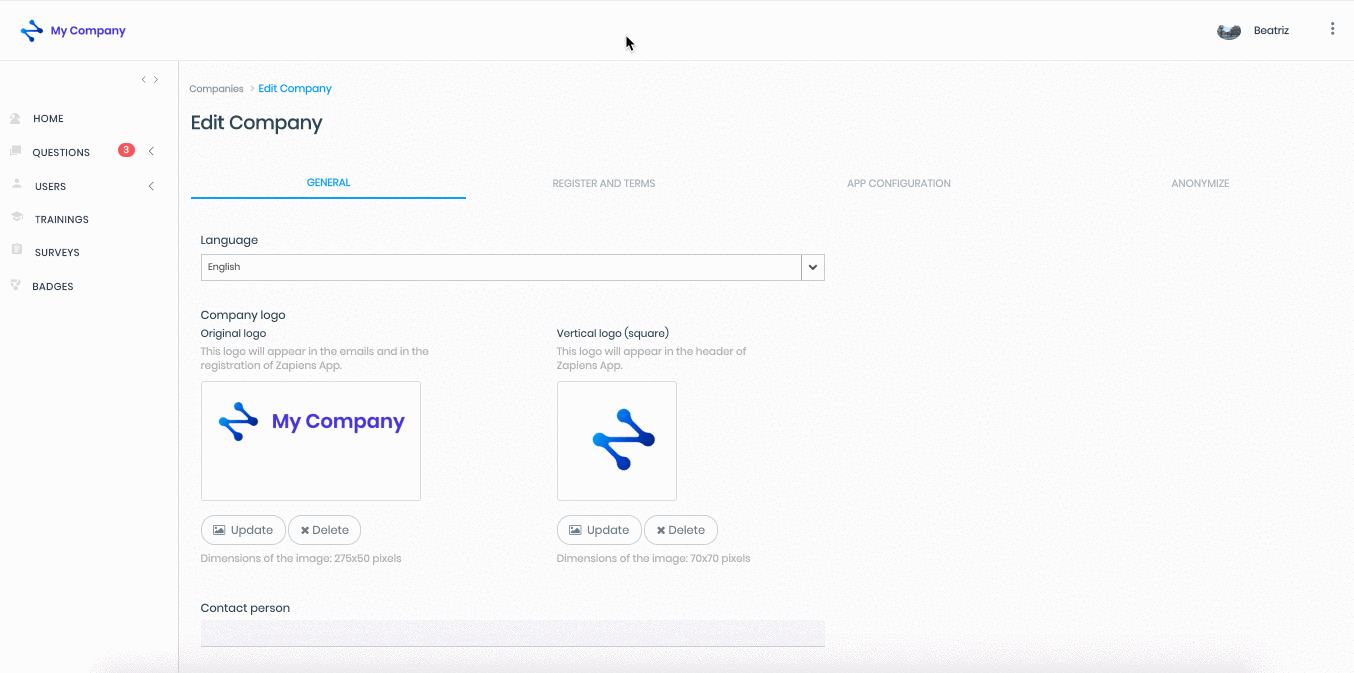Click the original logo preview image
The height and width of the screenshot is (673, 1354).
311,441
